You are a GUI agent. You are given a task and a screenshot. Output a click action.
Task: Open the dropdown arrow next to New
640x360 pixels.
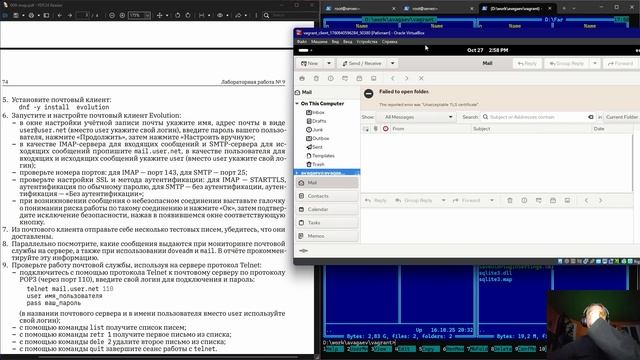[x=329, y=63]
